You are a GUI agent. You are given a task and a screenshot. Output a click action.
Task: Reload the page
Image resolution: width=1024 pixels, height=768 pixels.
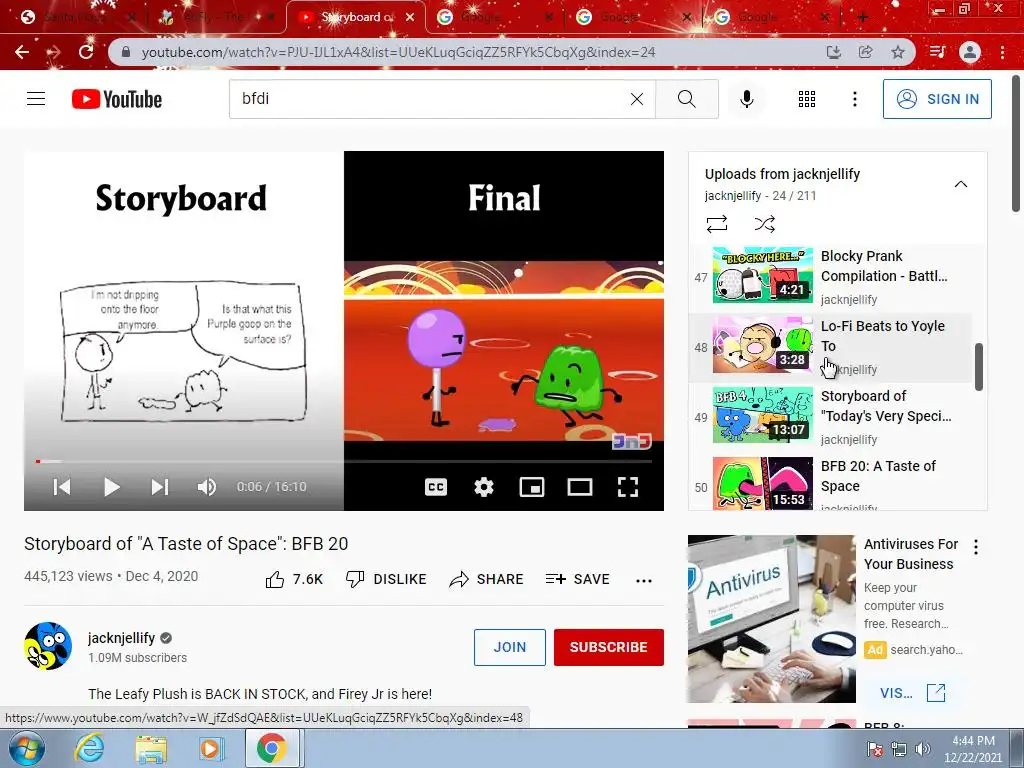(86, 52)
